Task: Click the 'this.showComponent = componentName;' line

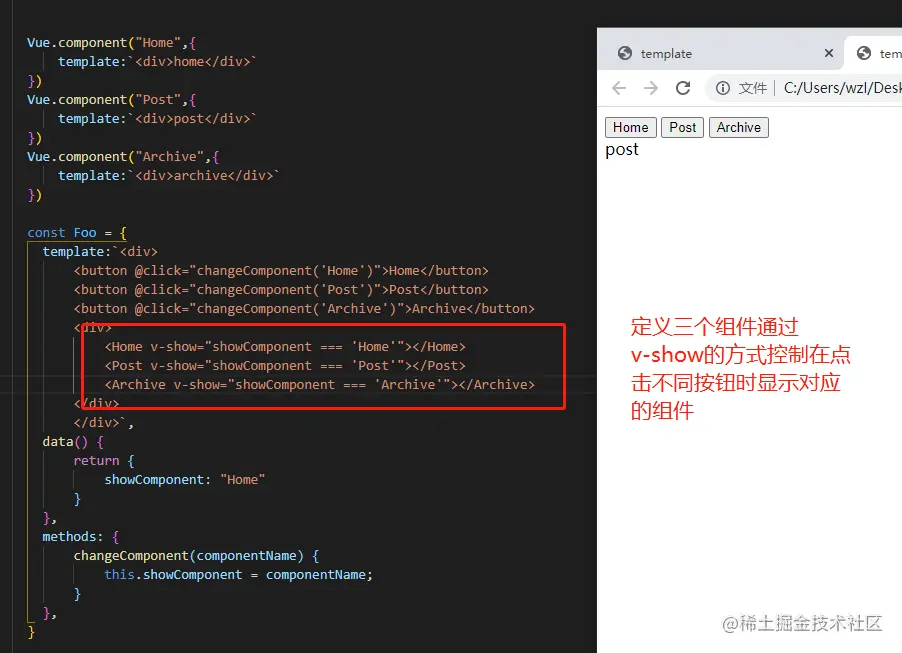Action: click(239, 574)
